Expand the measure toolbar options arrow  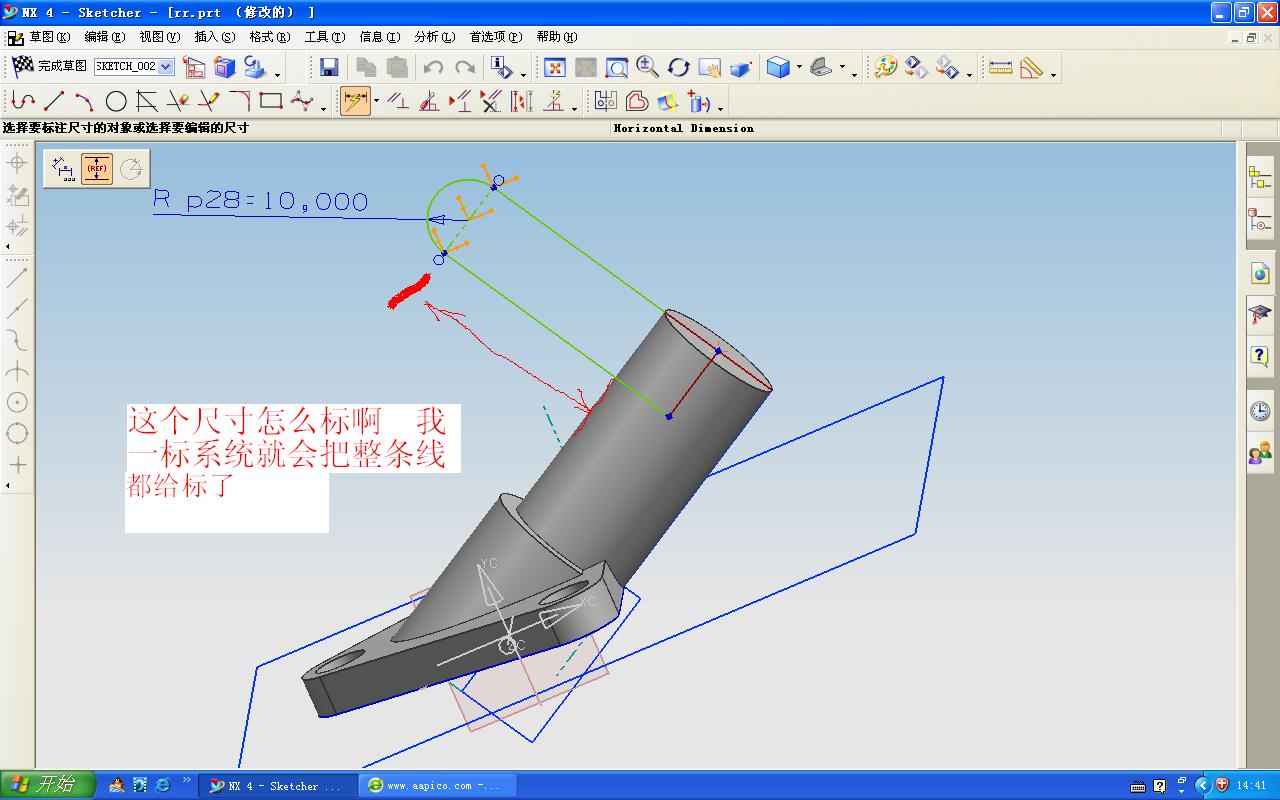tap(1054, 74)
